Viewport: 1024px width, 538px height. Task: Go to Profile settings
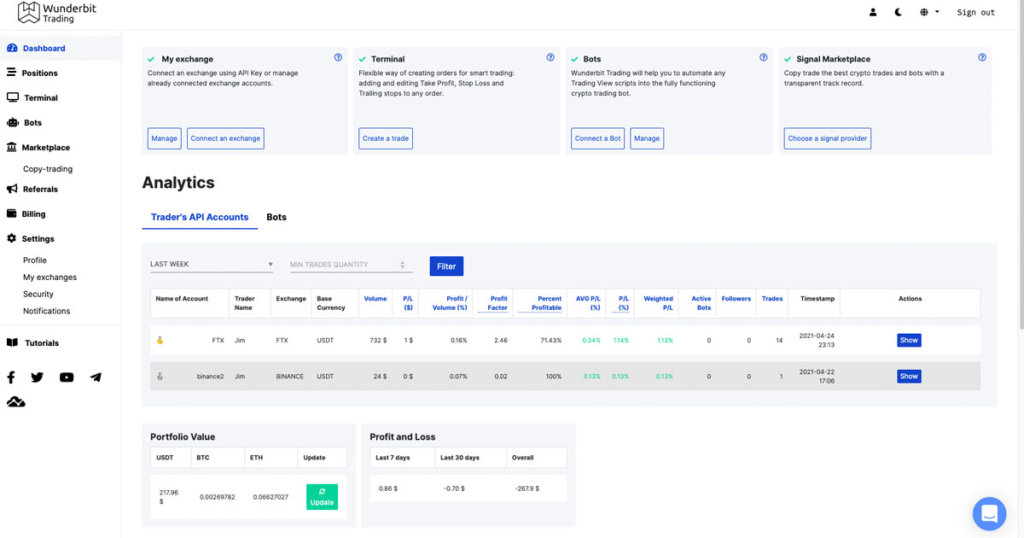pyautogui.click(x=35, y=260)
